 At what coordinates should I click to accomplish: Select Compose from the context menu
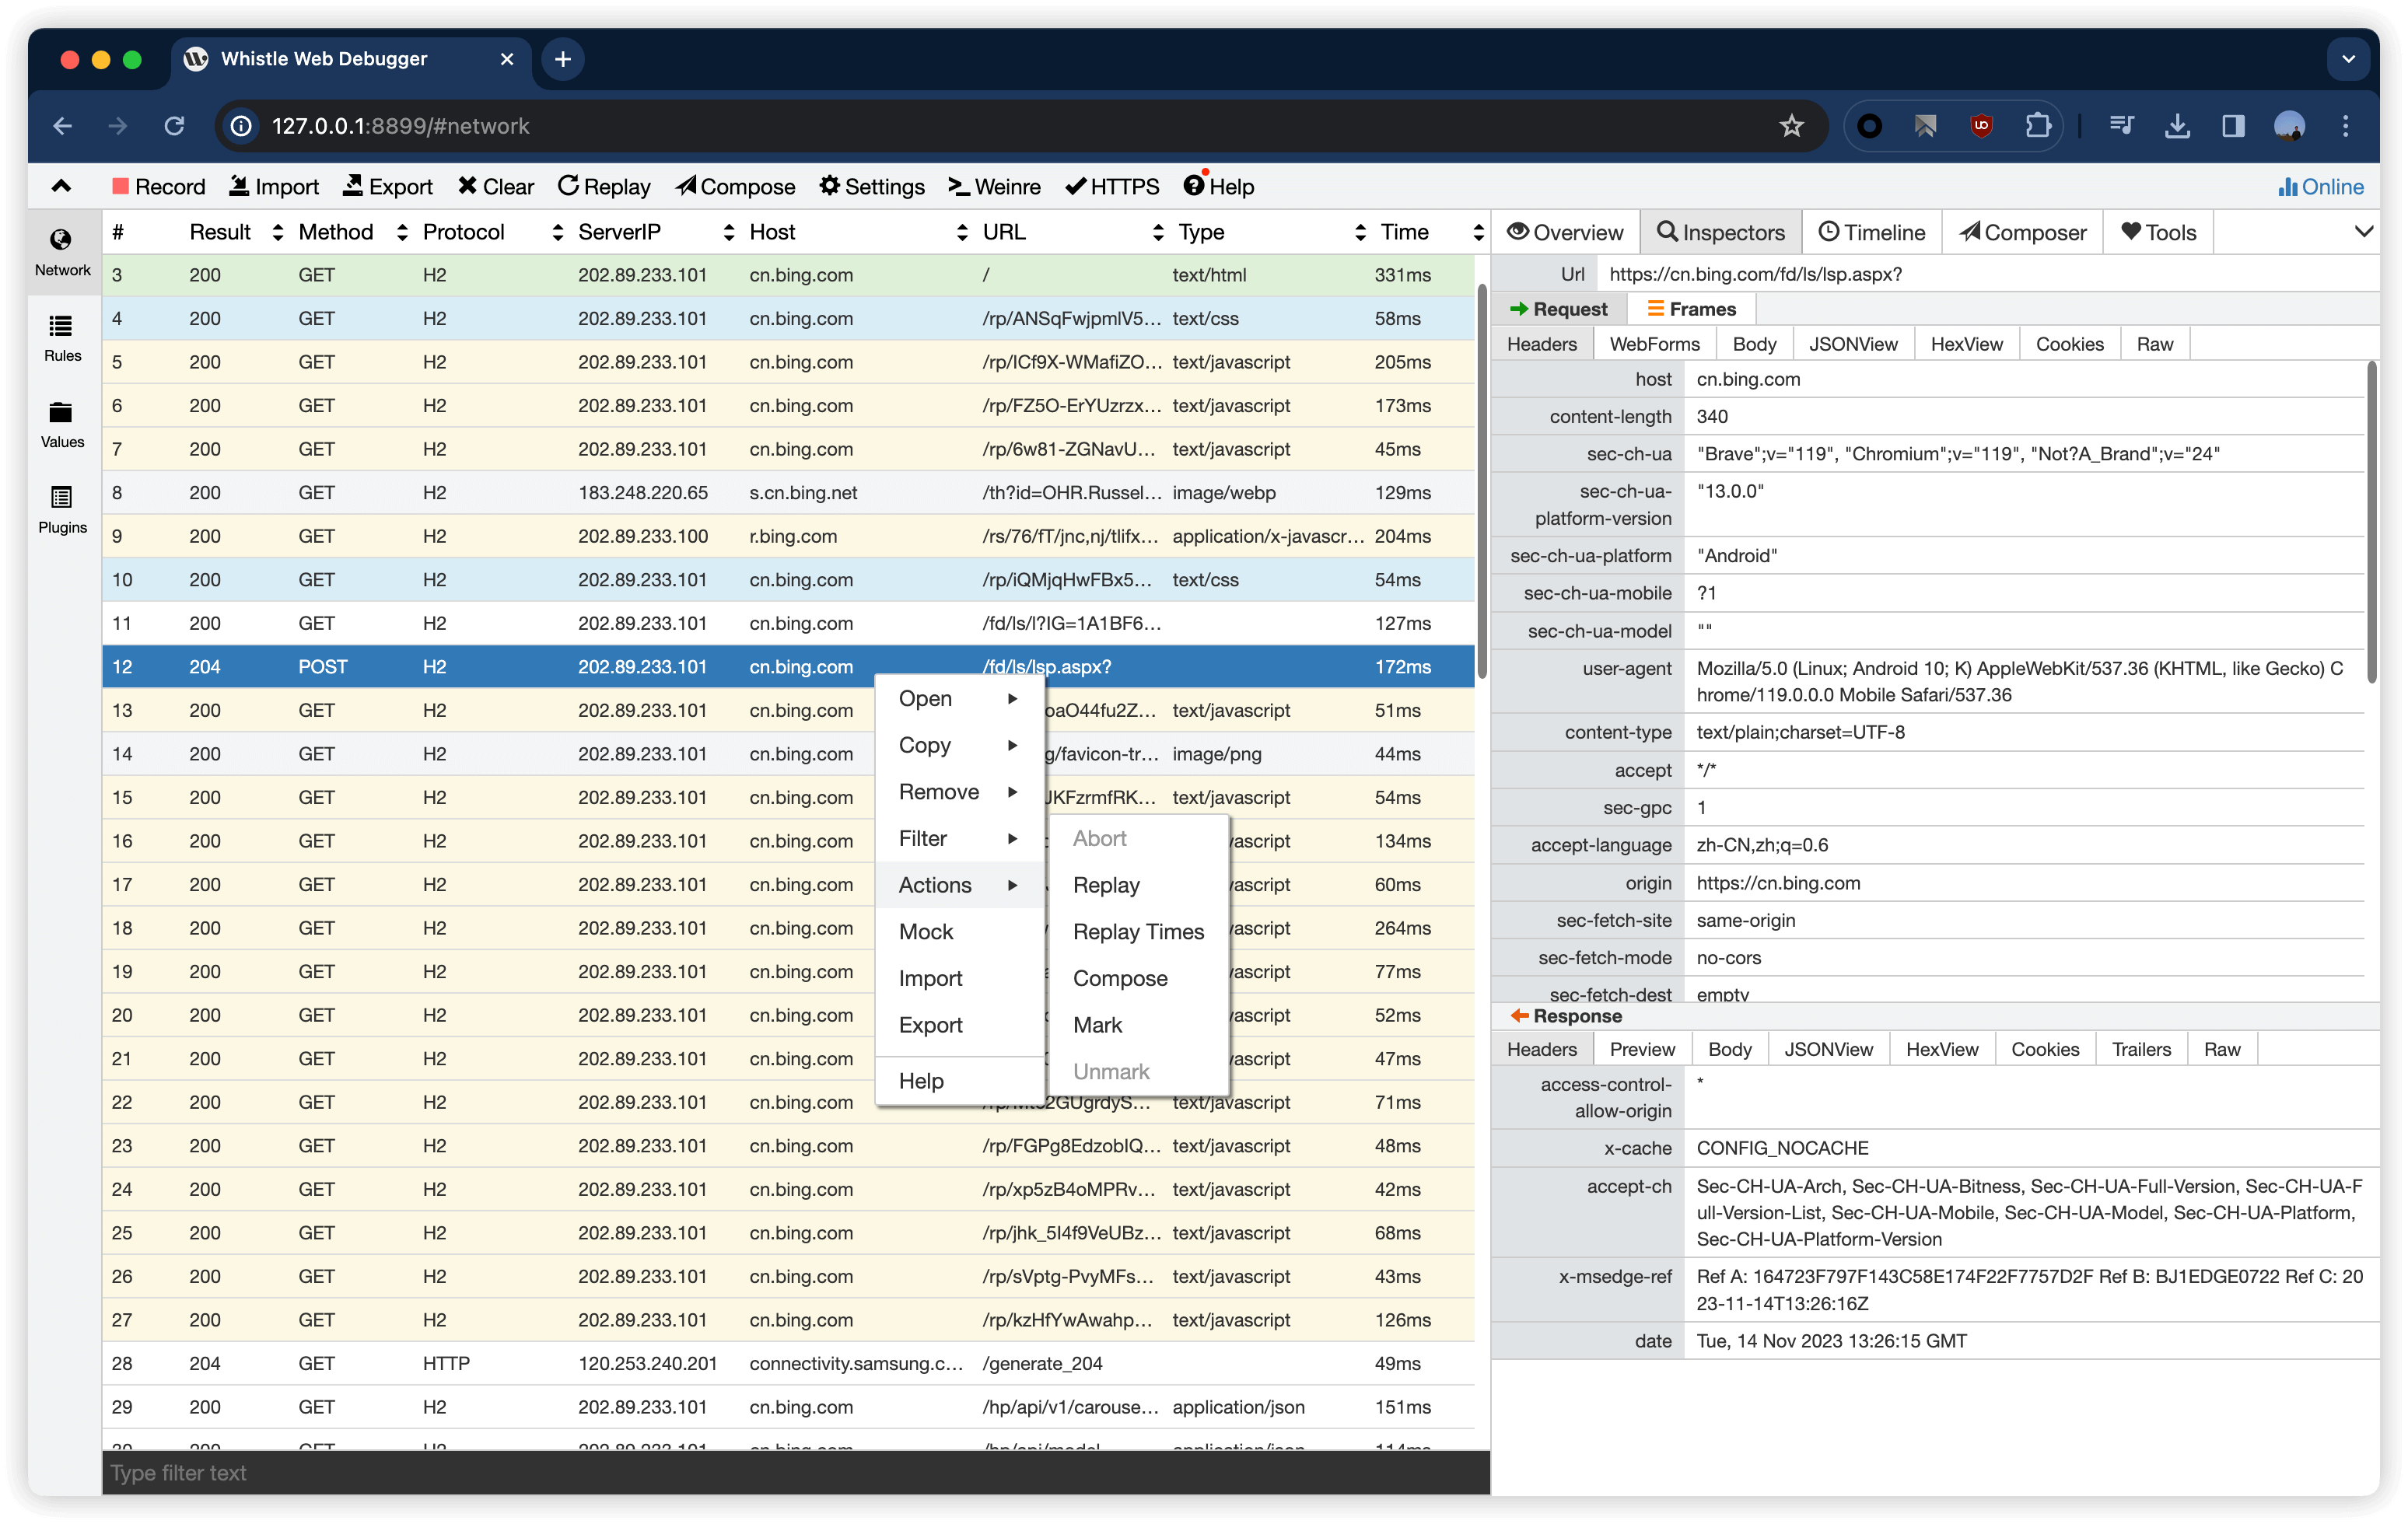click(x=1122, y=977)
